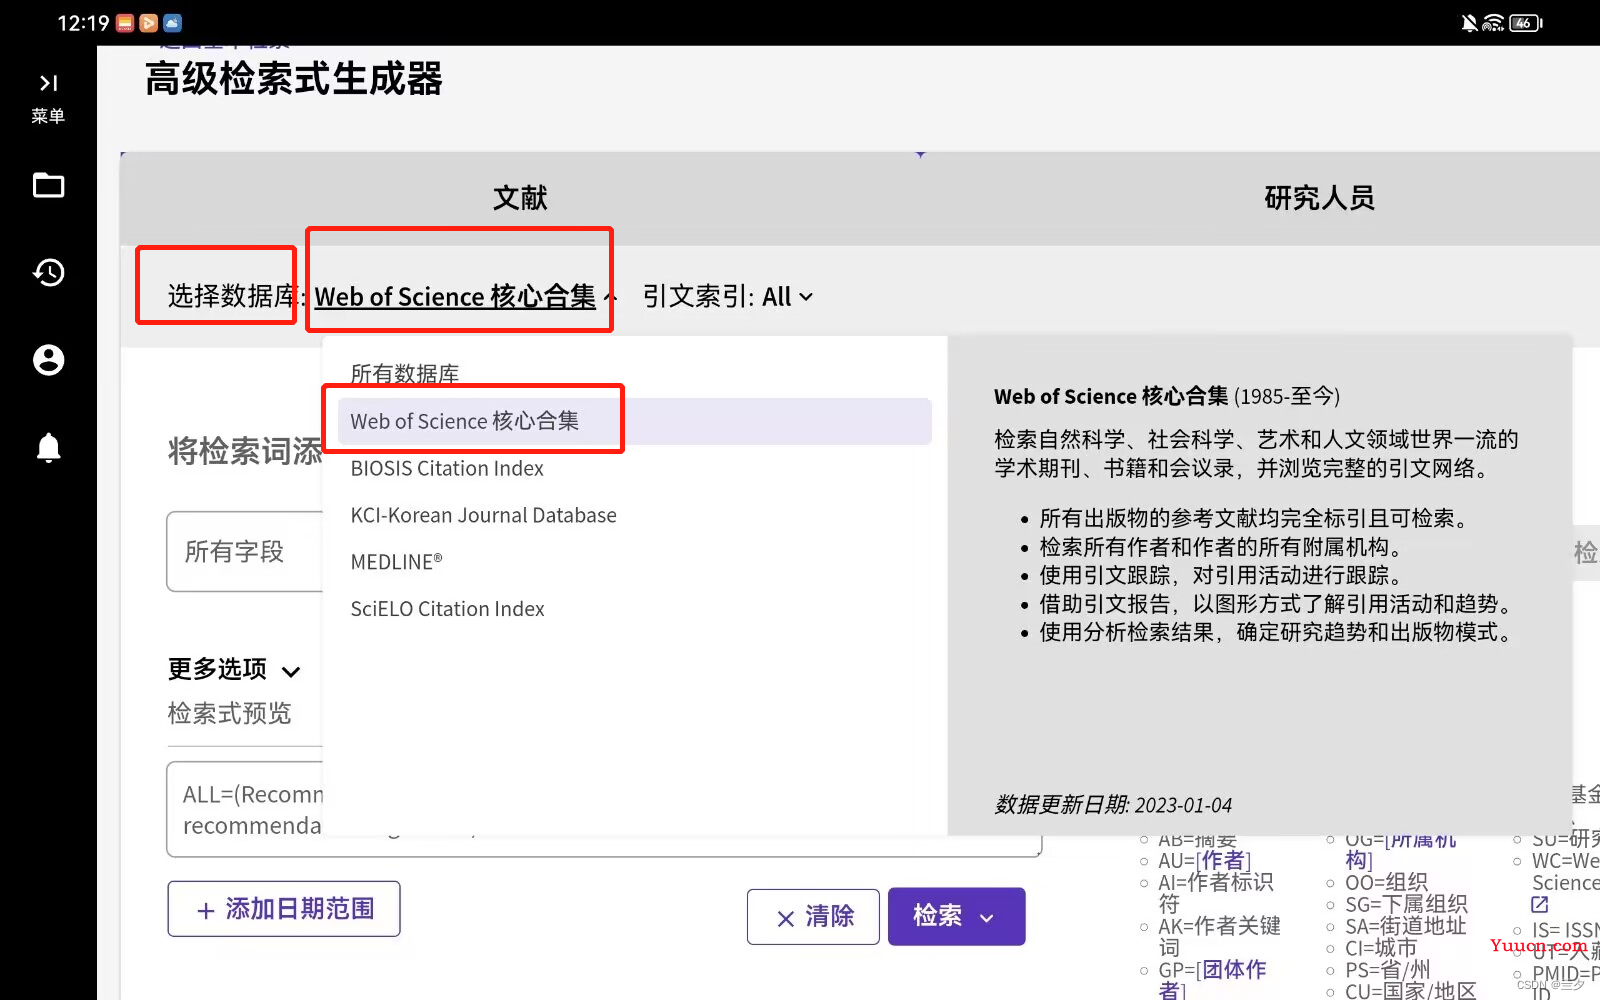
Task: Select MEDLINE option
Action: [396, 562]
